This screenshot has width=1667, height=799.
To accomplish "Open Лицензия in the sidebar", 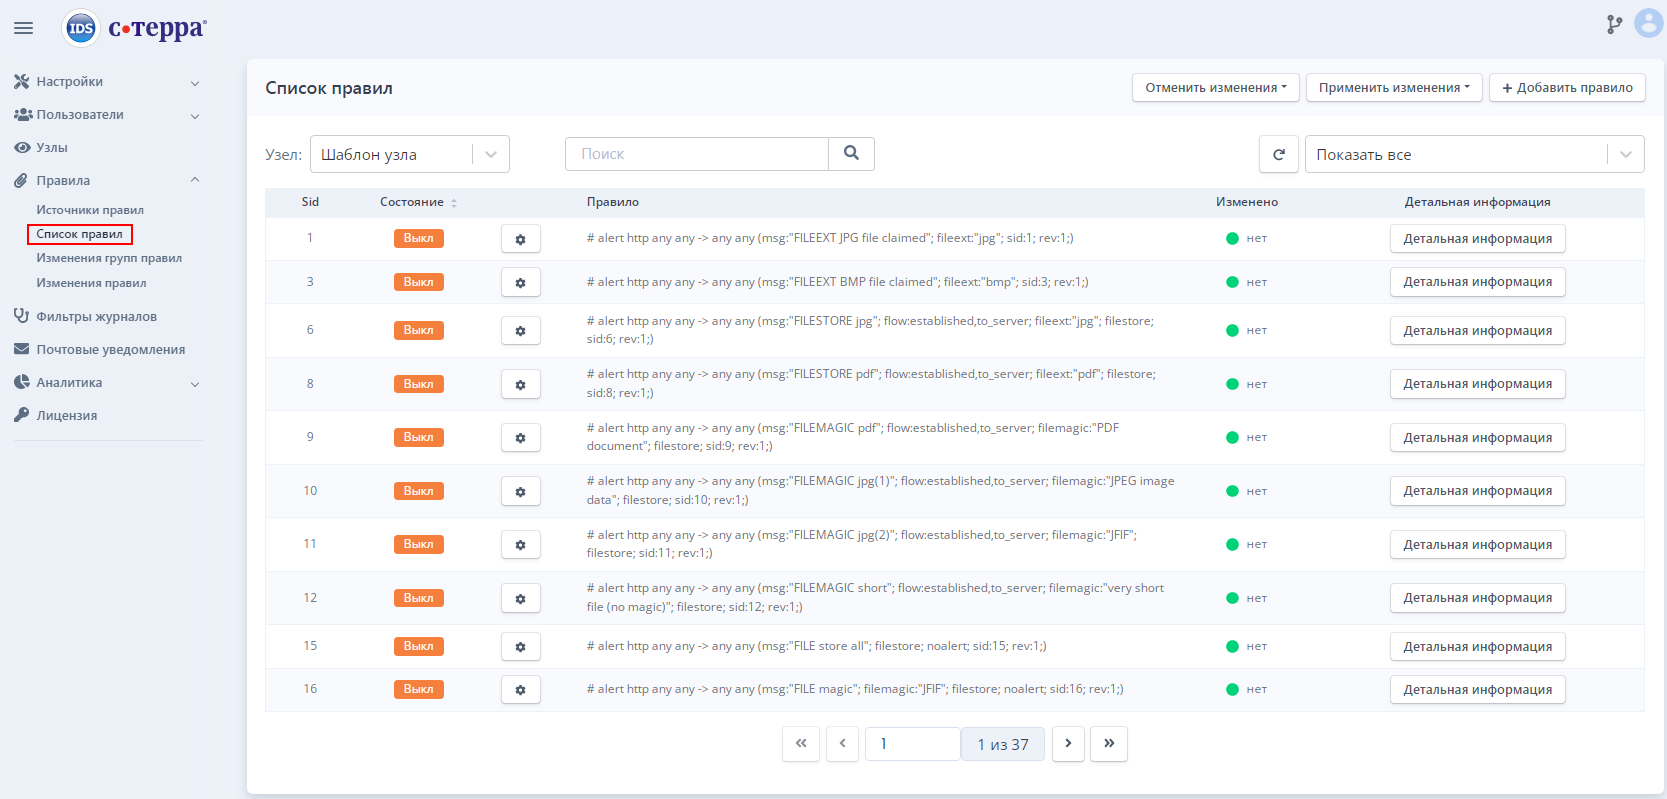I will tap(67, 416).
